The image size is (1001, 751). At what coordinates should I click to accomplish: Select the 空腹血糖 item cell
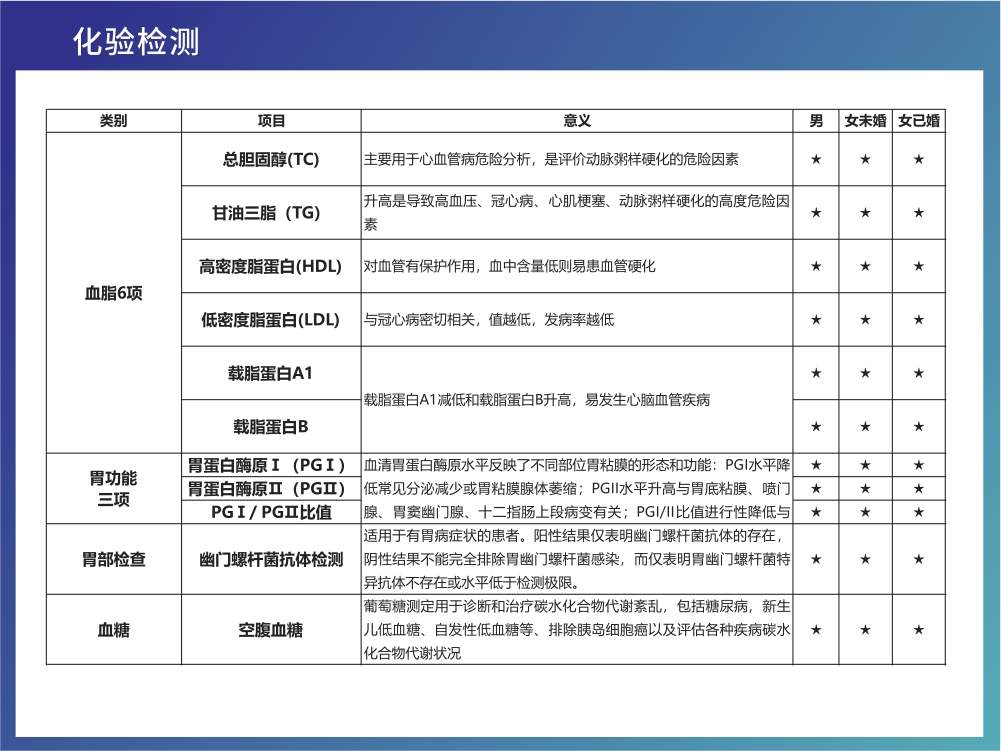point(271,630)
